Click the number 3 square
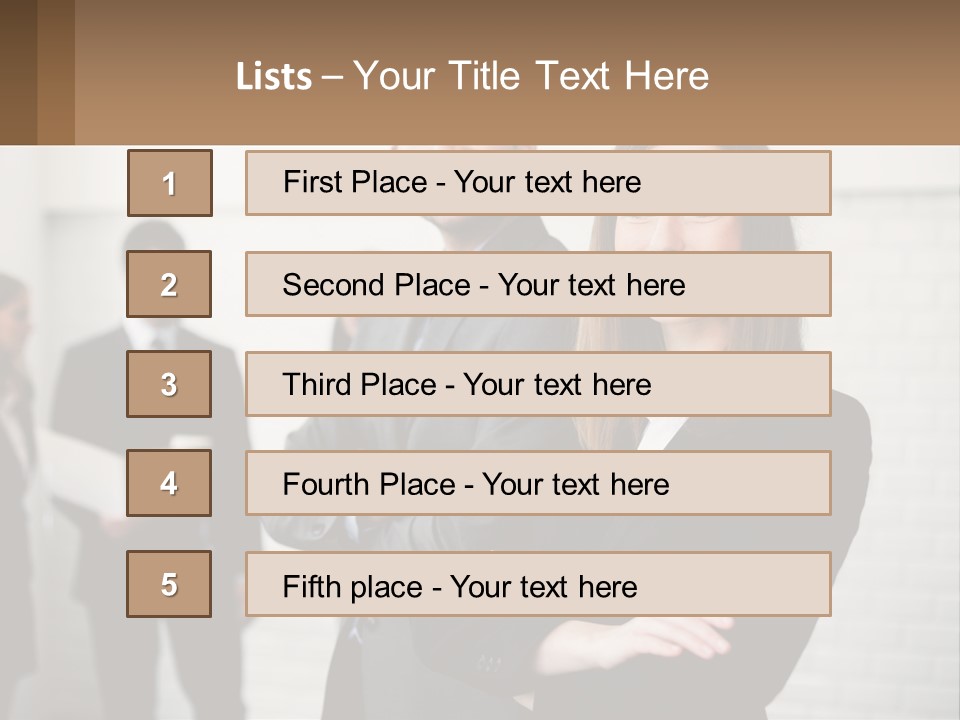960x720 pixels. click(x=169, y=384)
